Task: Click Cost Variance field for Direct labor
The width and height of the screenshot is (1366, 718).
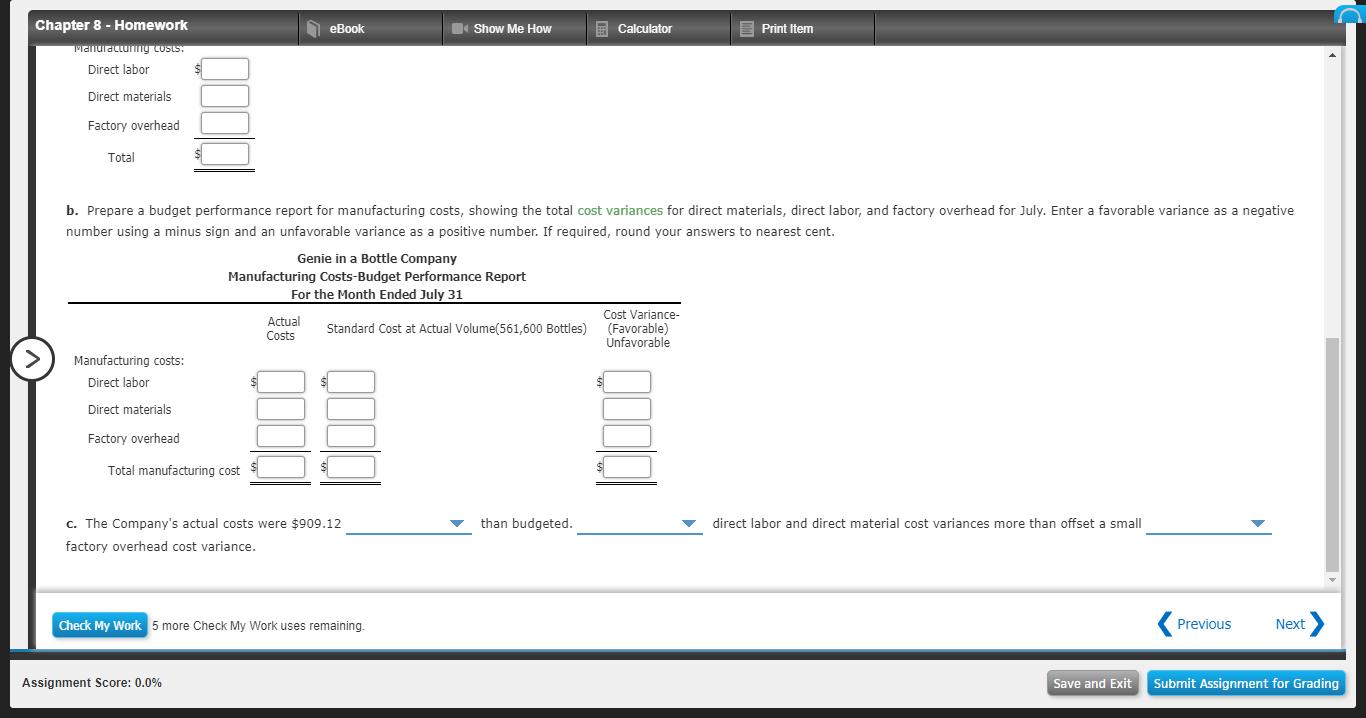Action: (x=627, y=382)
